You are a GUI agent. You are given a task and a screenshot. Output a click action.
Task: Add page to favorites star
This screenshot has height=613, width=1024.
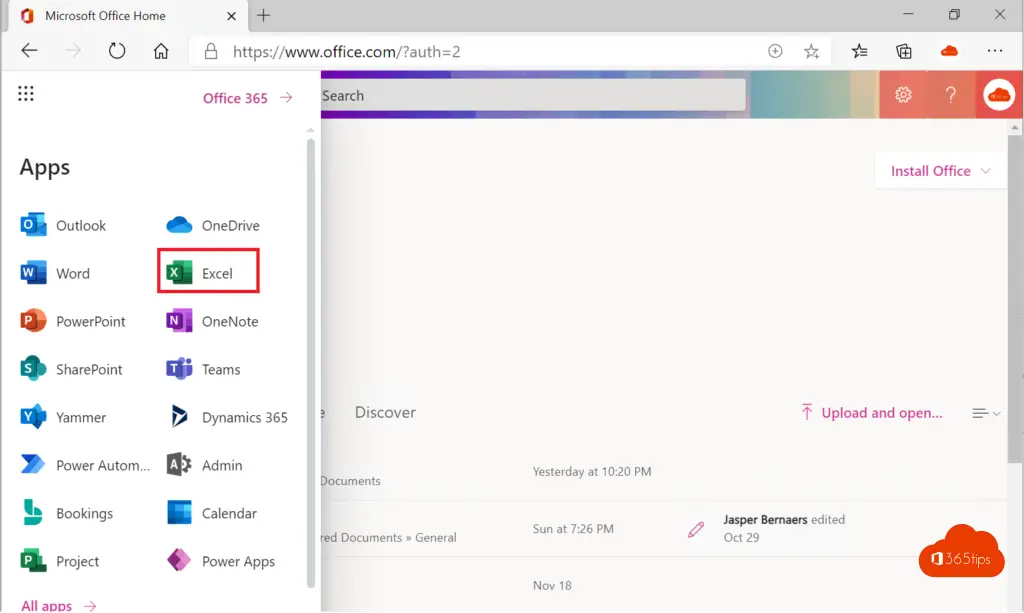coord(811,52)
